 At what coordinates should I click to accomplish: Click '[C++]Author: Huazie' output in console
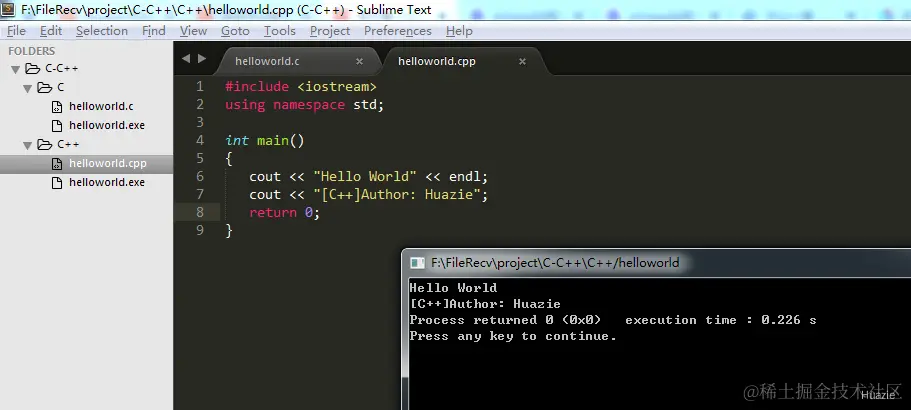[x=485, y=304]
